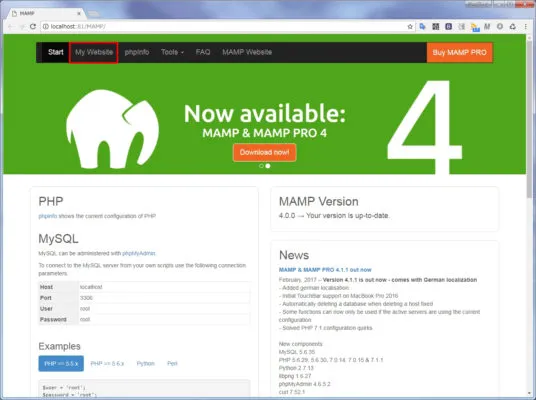Select the PHP <= 5.5.x example tab
Viewport: 536px width, 400px height.
(x=61, y=363)
